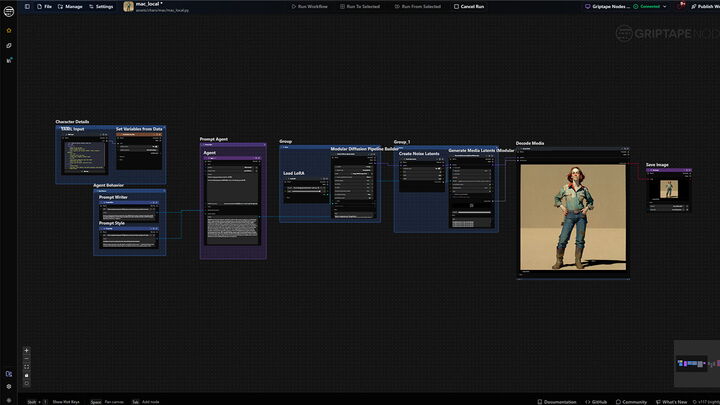Open the File menu
This screenshot has width=720, height=405.
click(45, 6)
